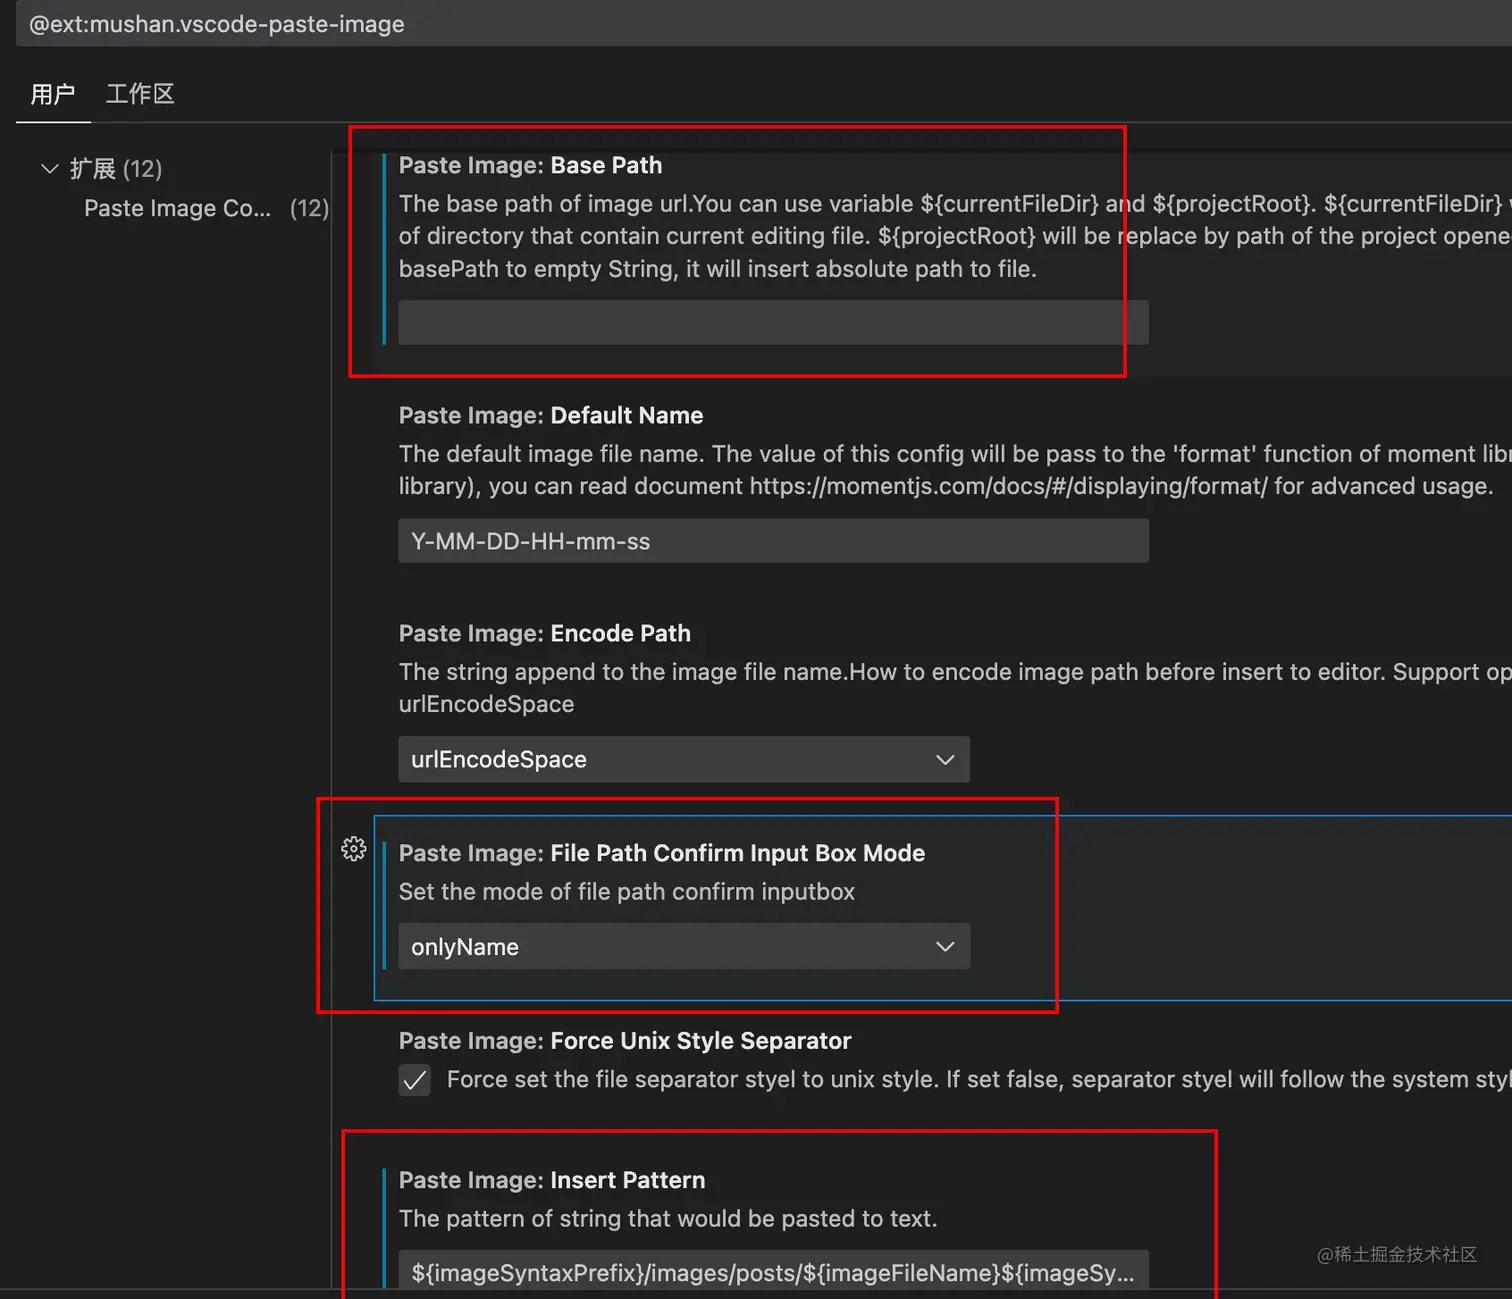Screen dimensions: 1512x1299
Task: Open the onlyName input box mode dropdown
Action: [684, 946]
